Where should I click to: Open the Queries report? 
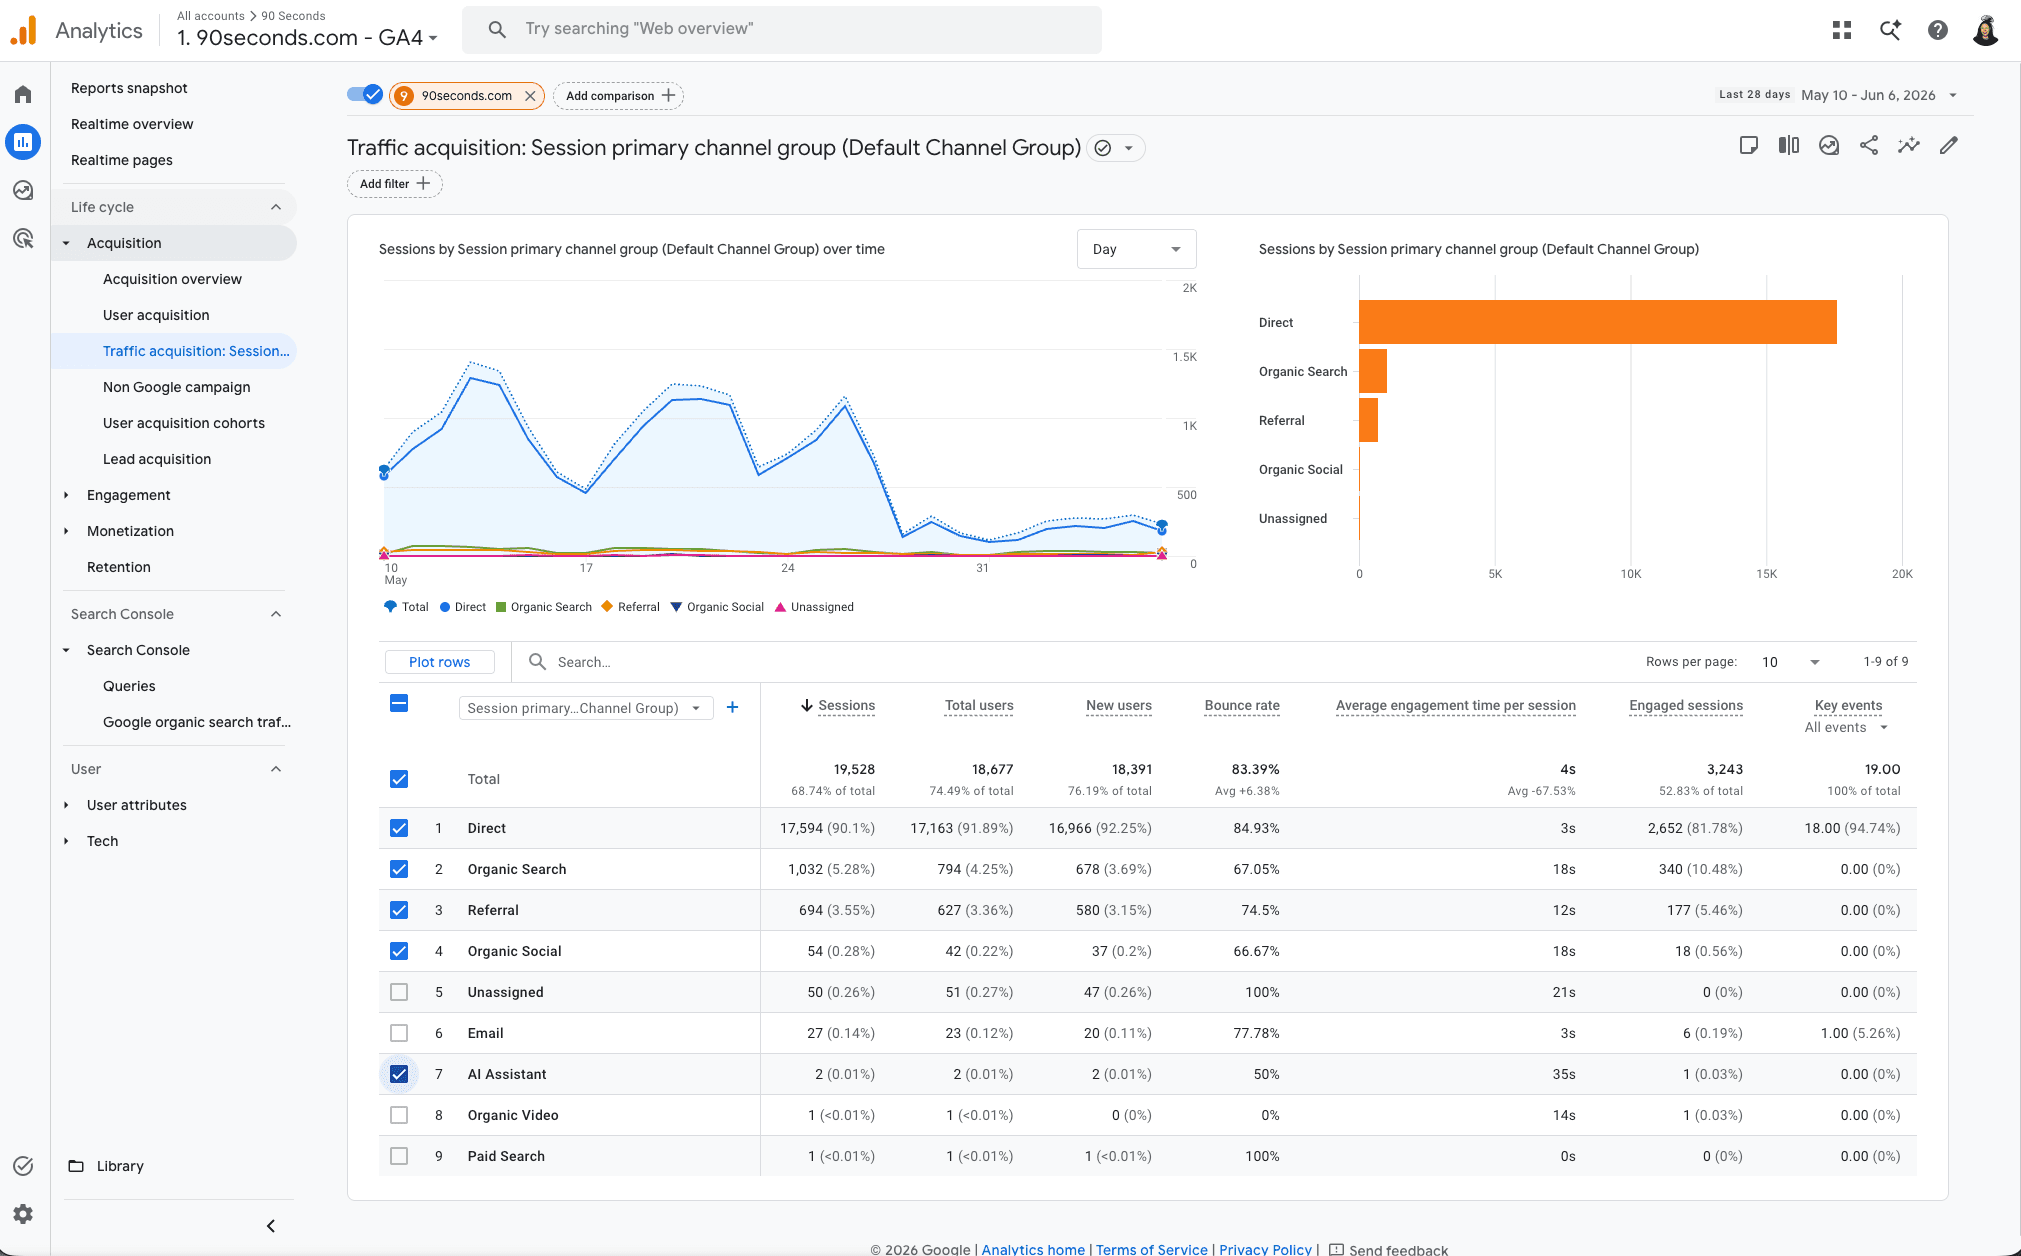(x=129, y=686)
